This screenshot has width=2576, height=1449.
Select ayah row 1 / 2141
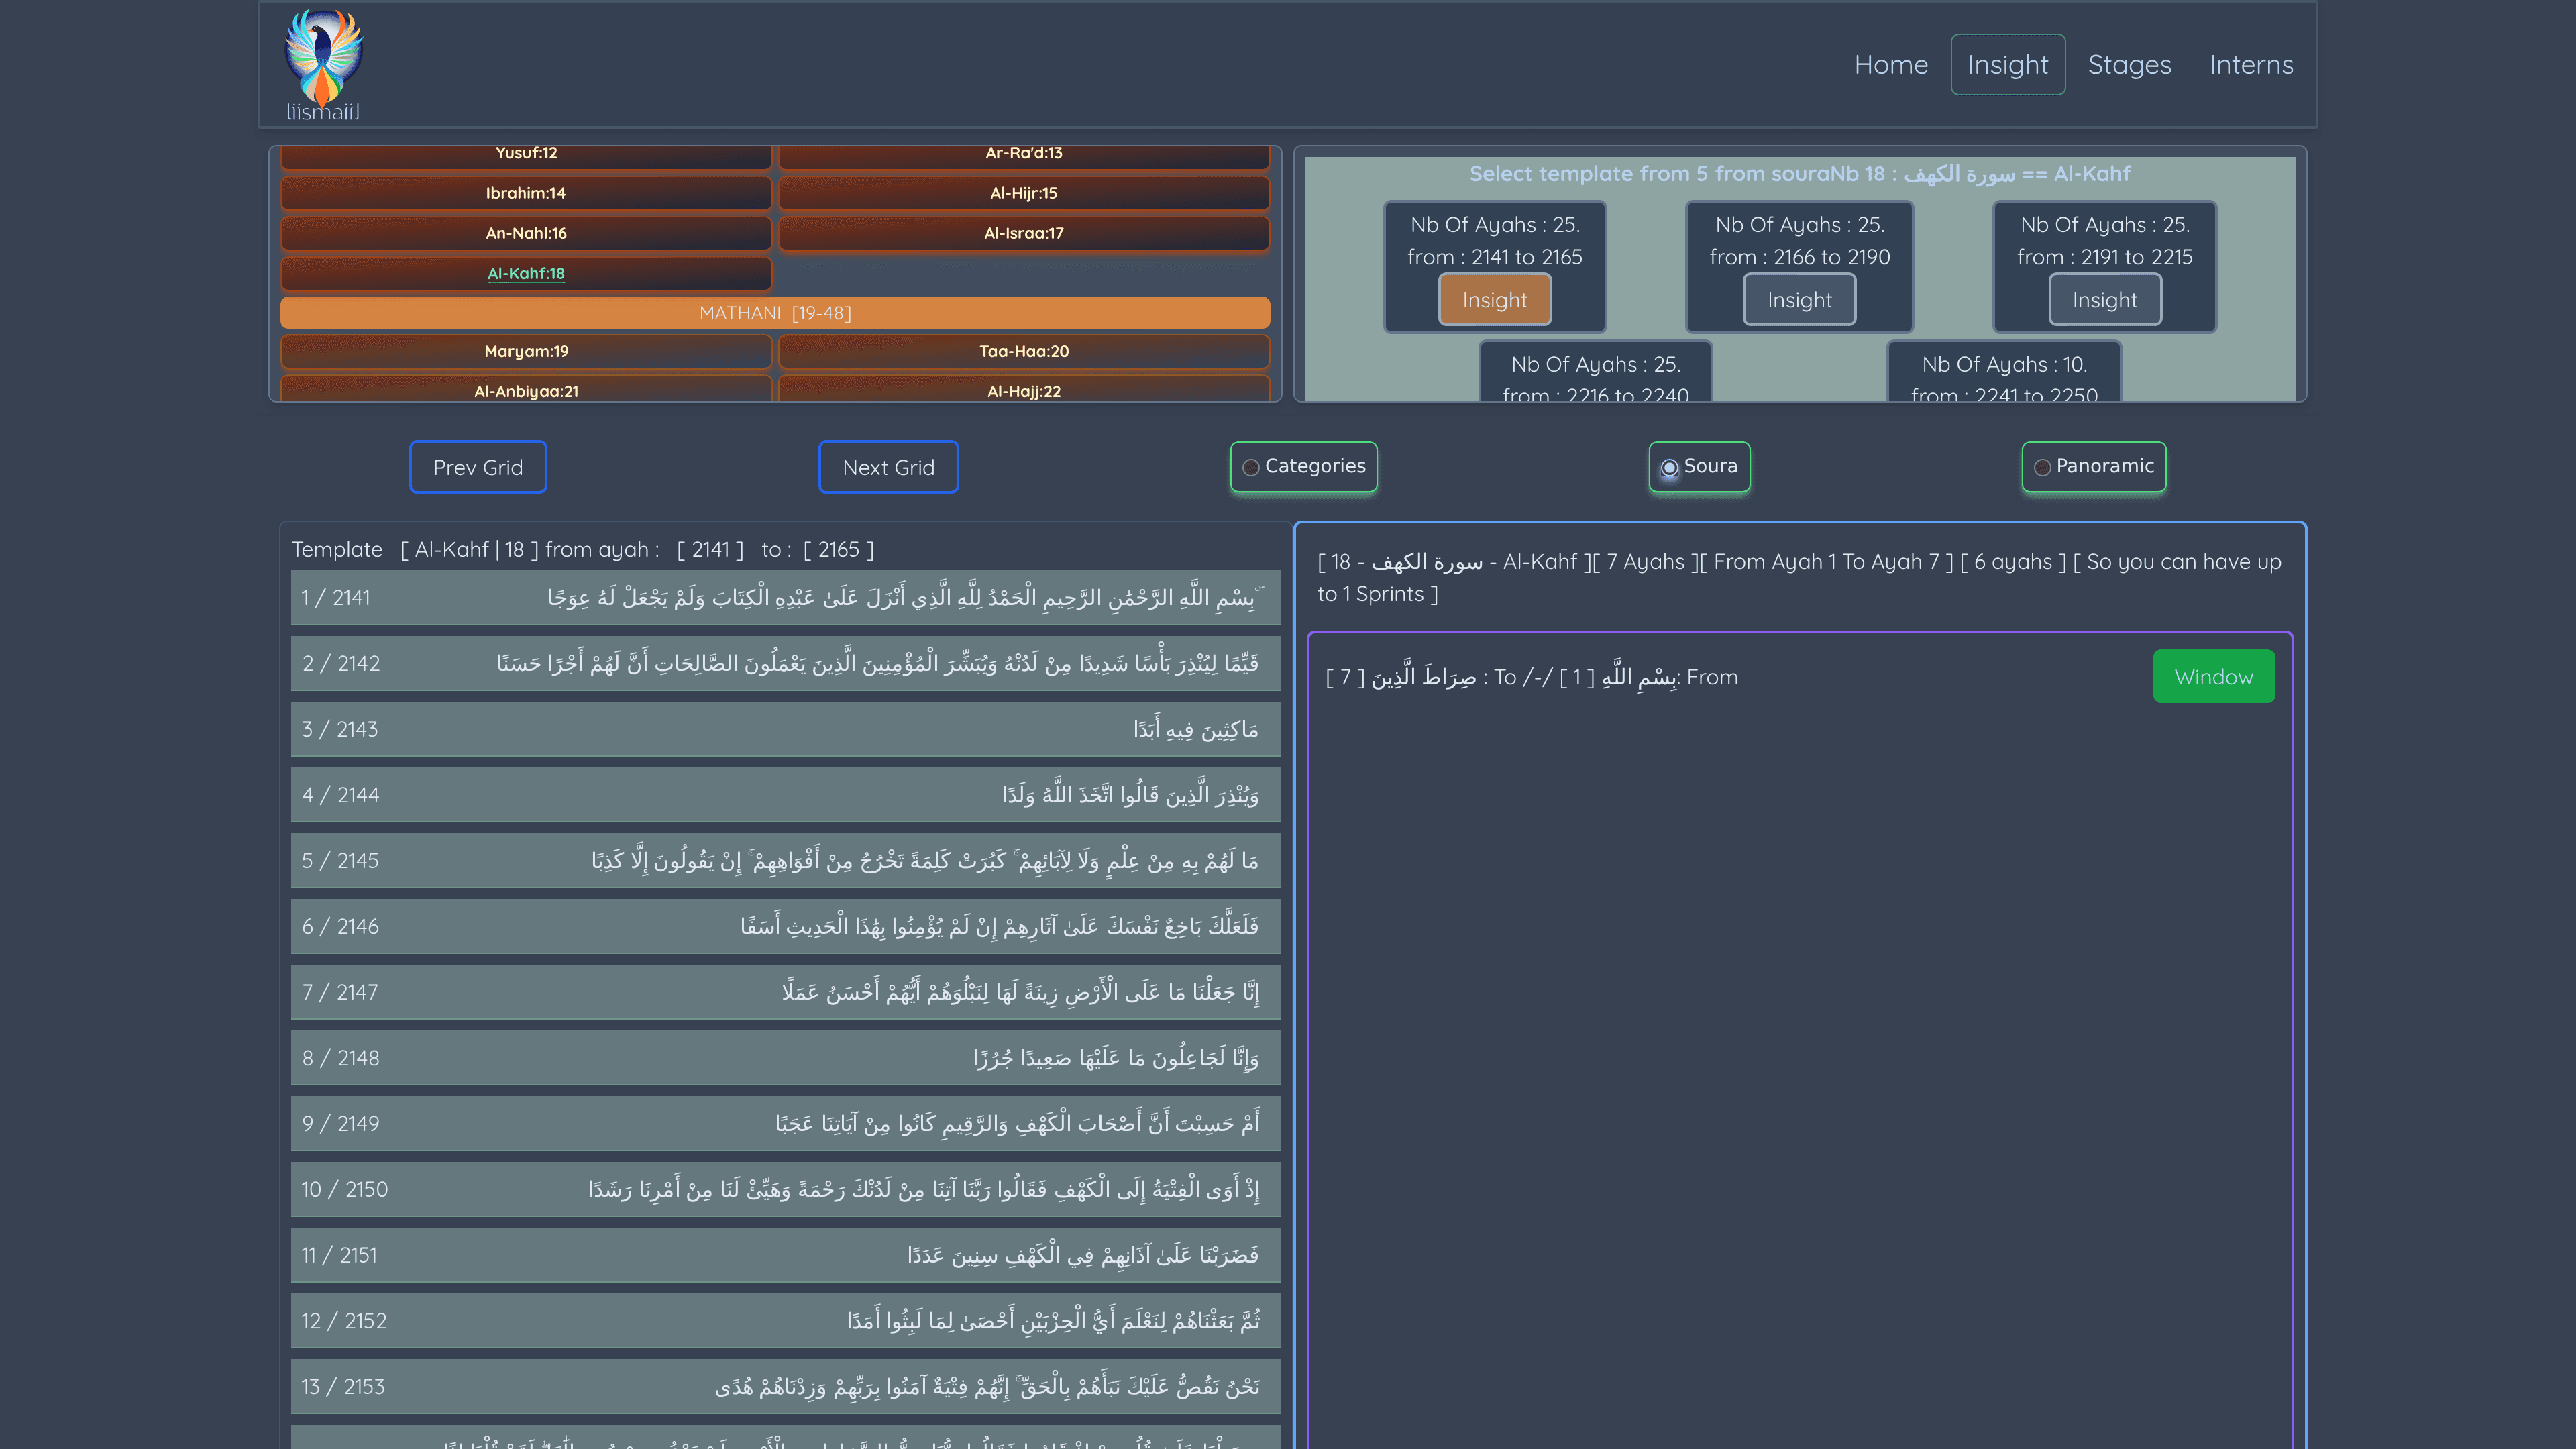pos(785,598)
